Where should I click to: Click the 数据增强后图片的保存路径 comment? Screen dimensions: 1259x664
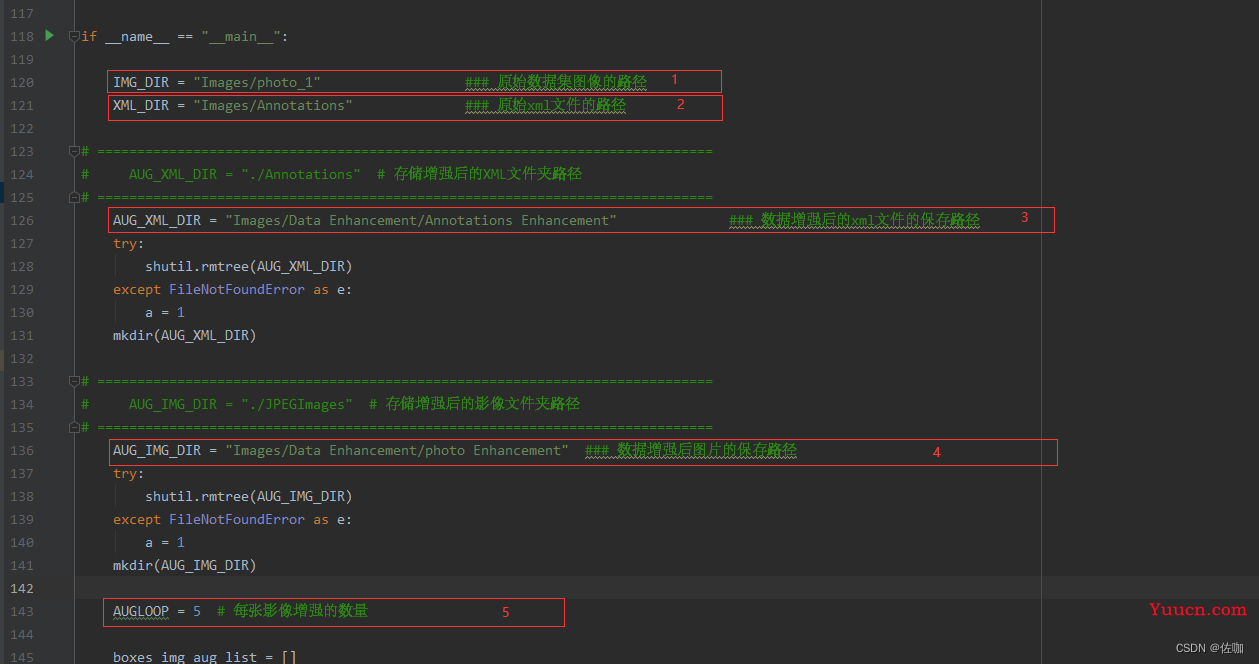(x=691, y=450)
